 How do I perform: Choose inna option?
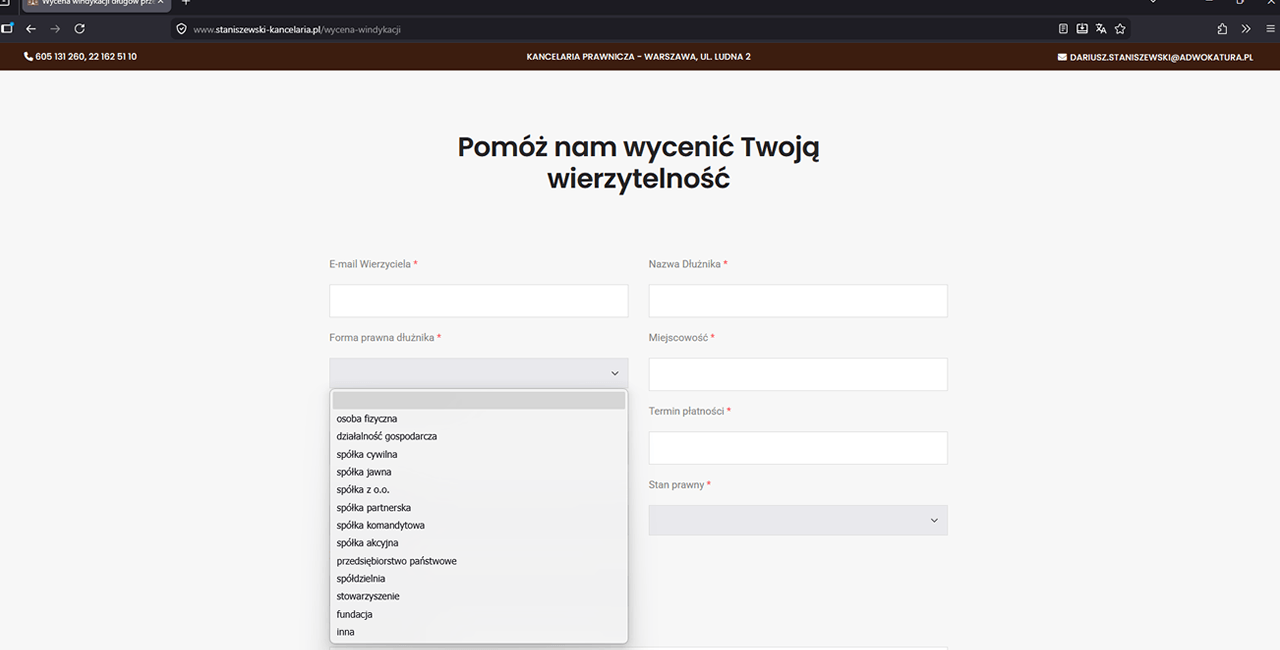(x=479, y=632)
